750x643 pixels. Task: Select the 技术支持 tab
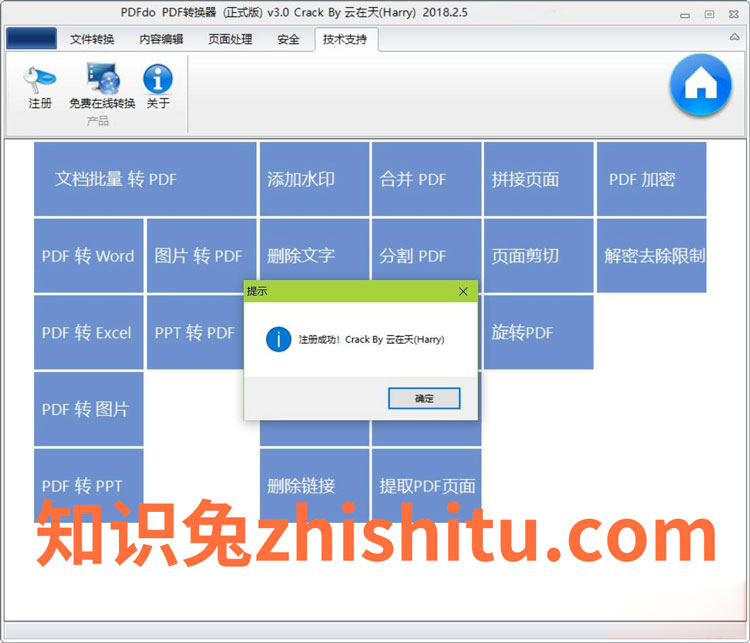(345, 39)
